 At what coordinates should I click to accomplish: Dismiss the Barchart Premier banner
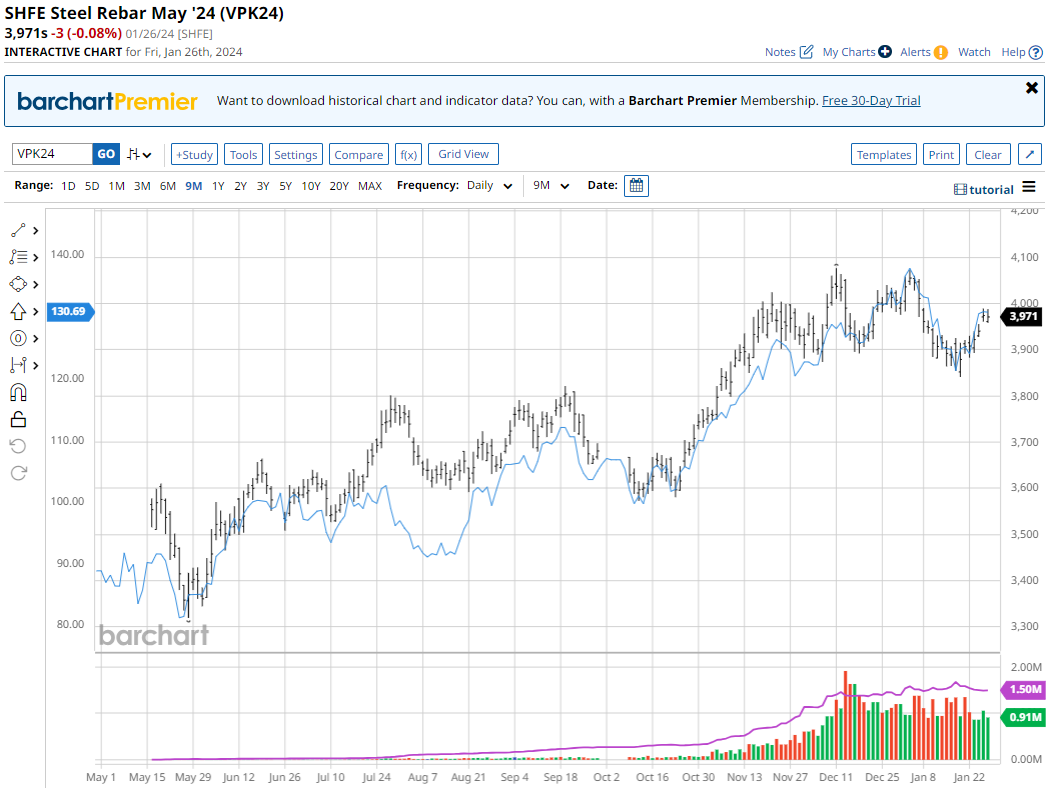1032,88
